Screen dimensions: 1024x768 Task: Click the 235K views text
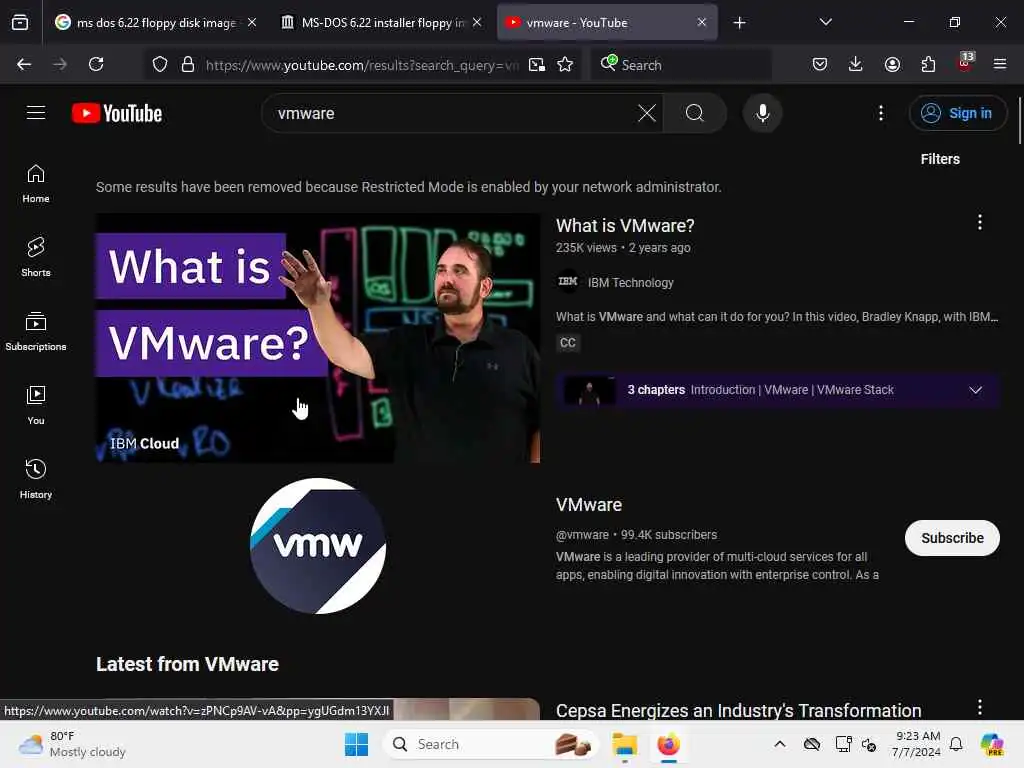(x=586, y=248)
